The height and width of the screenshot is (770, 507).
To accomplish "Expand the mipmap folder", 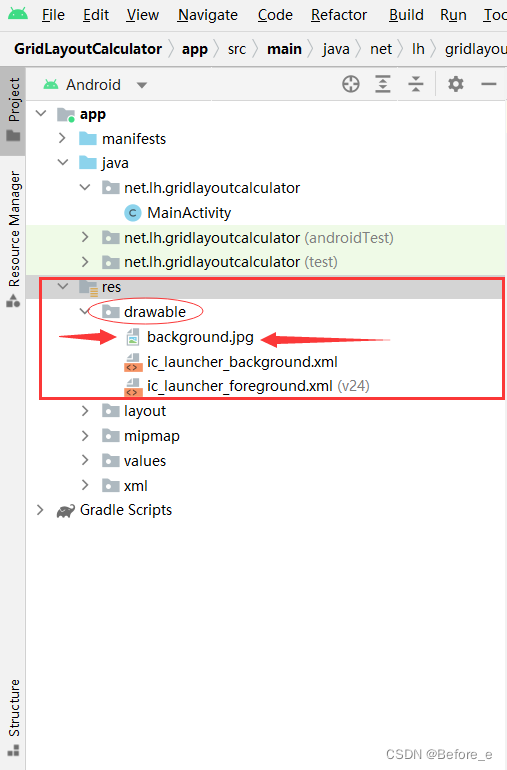I will 85,436.
